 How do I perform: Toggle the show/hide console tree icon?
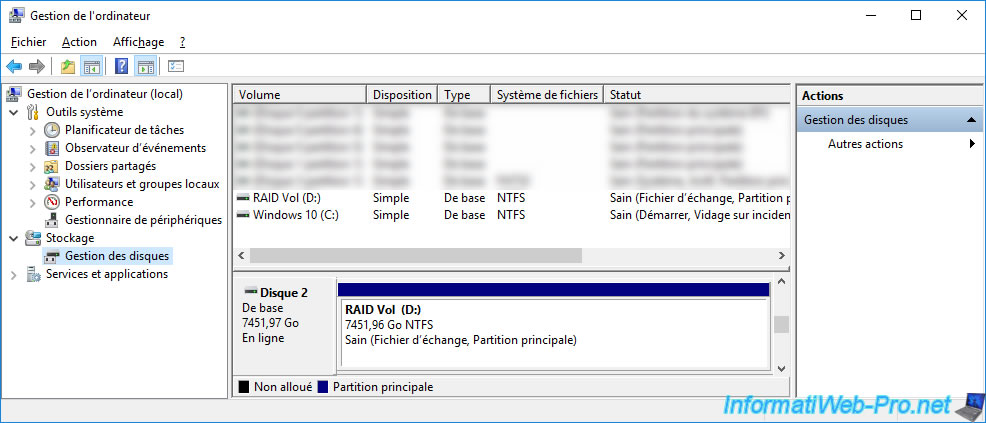[x=91, y=66]
